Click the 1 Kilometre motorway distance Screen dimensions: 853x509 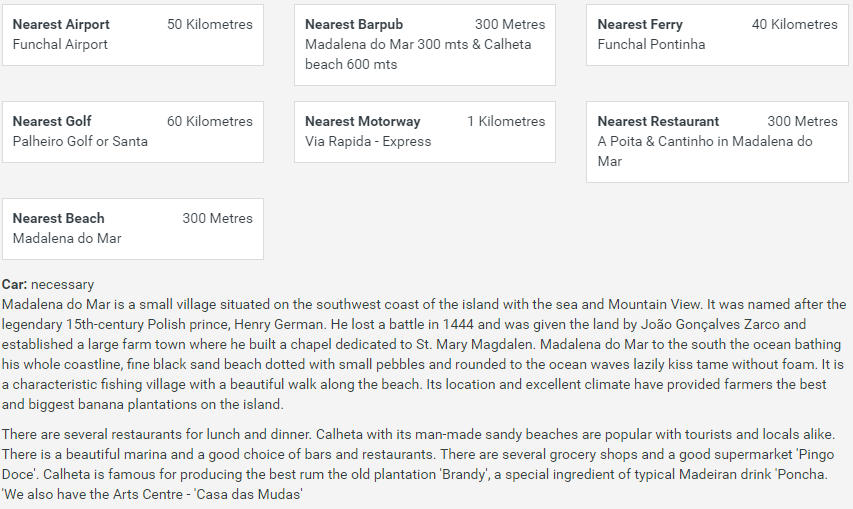coord(506,121)
